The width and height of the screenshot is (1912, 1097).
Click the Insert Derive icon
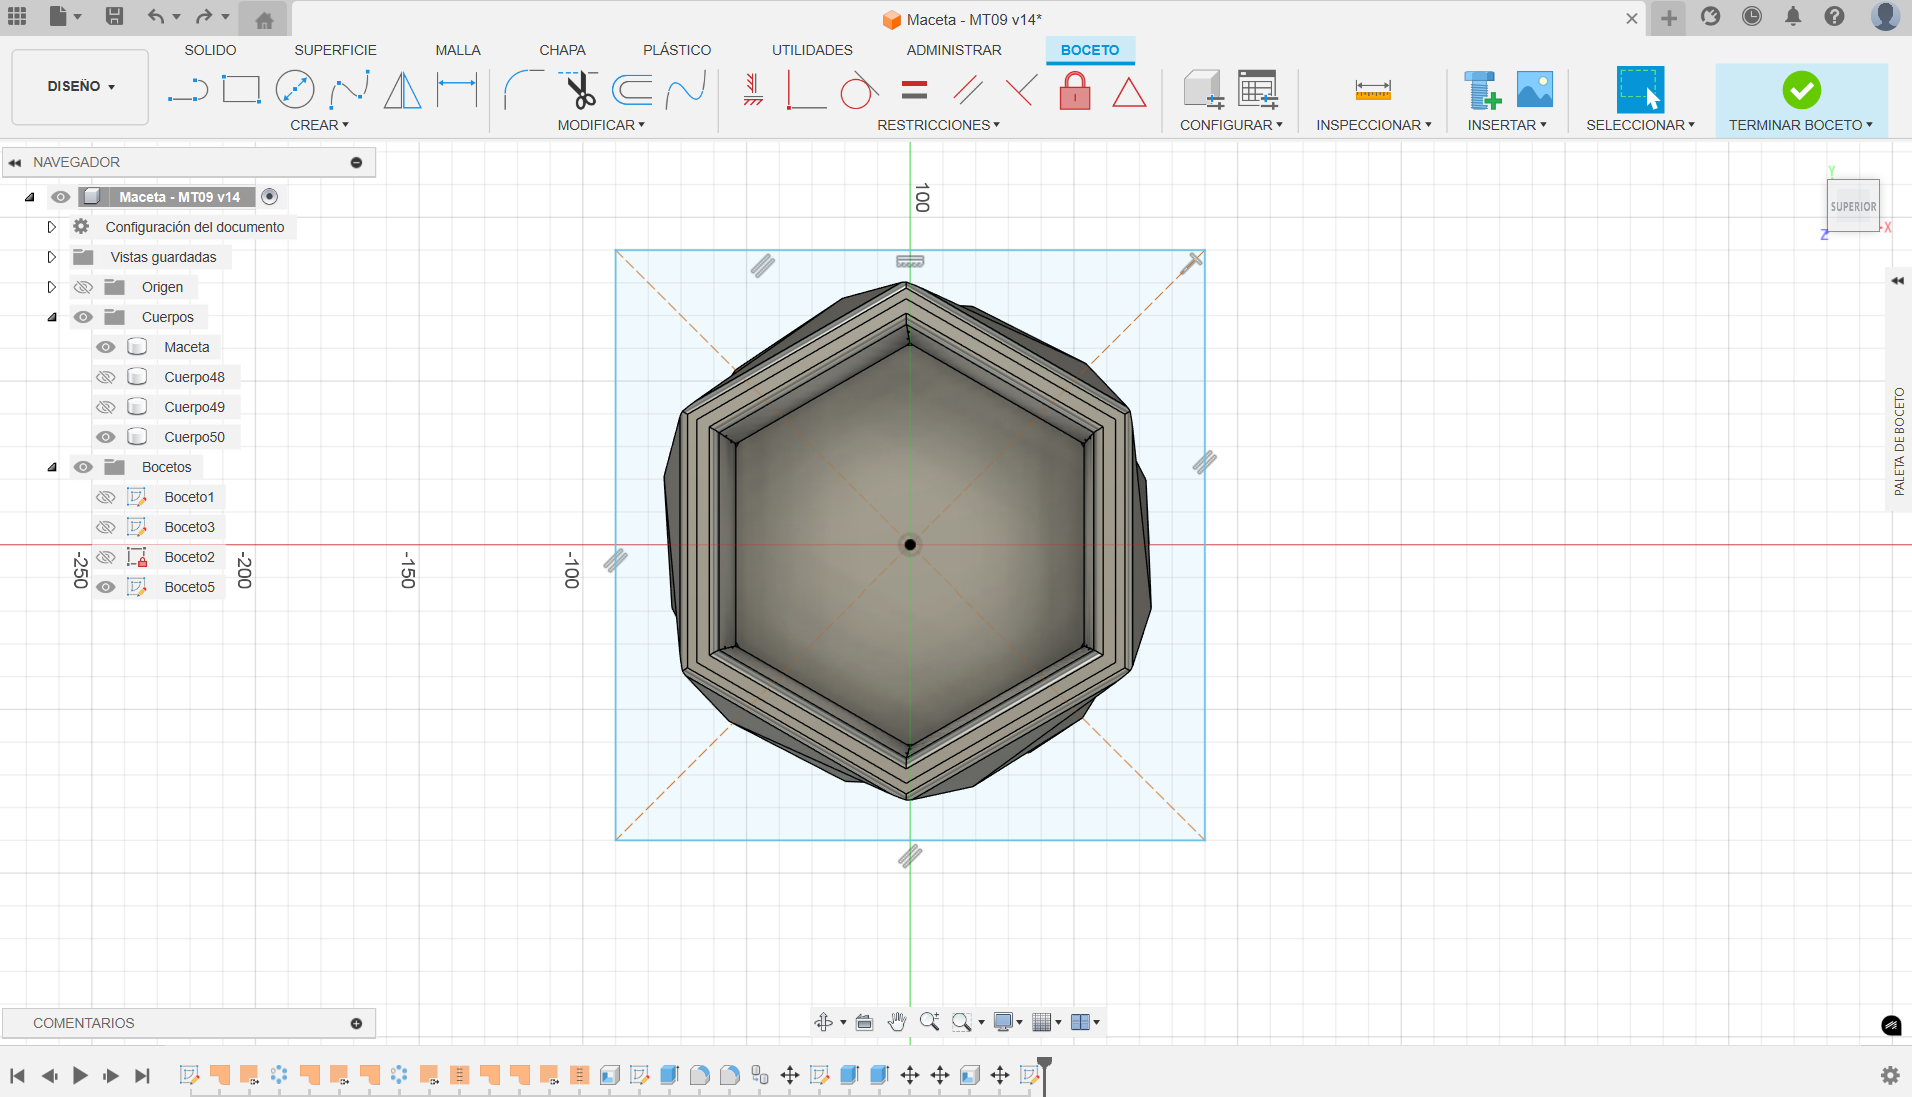[x=1482, y=90]
